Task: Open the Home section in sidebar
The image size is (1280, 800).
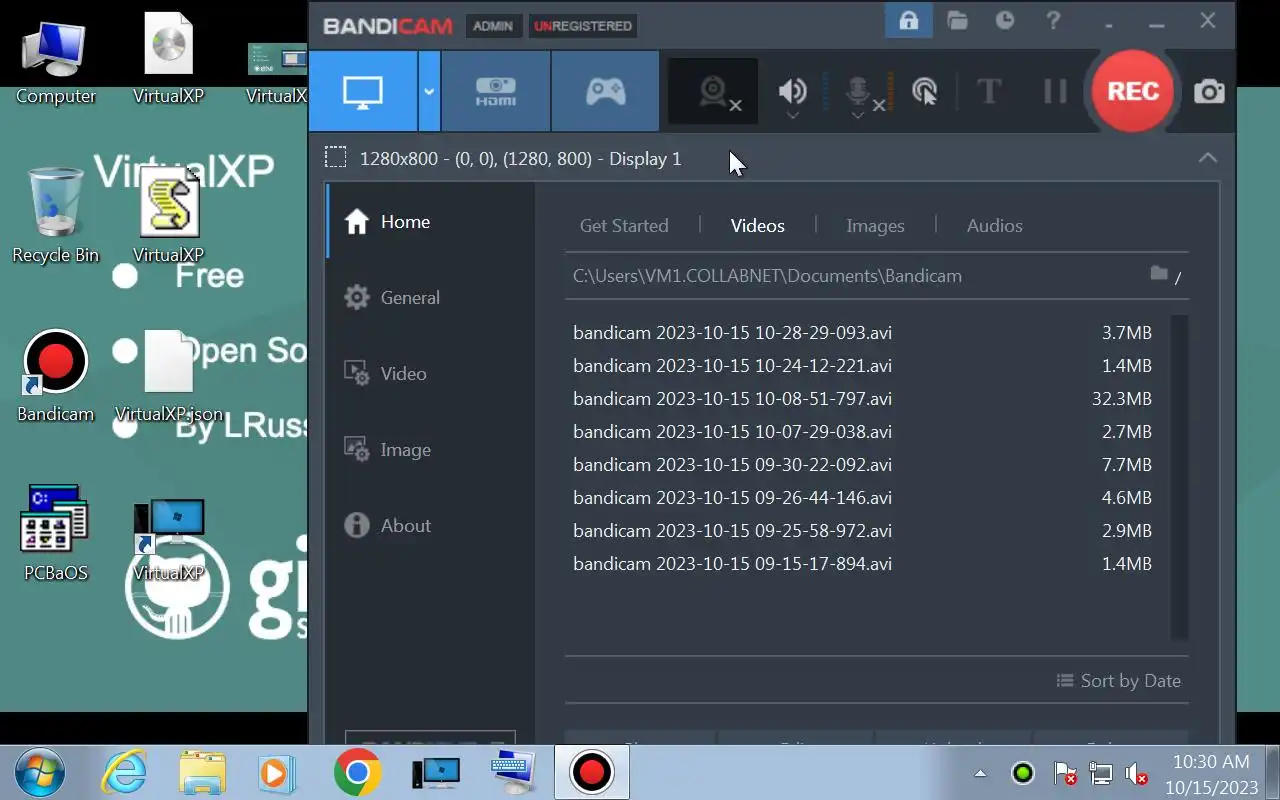Action: [x=431, y=222]
